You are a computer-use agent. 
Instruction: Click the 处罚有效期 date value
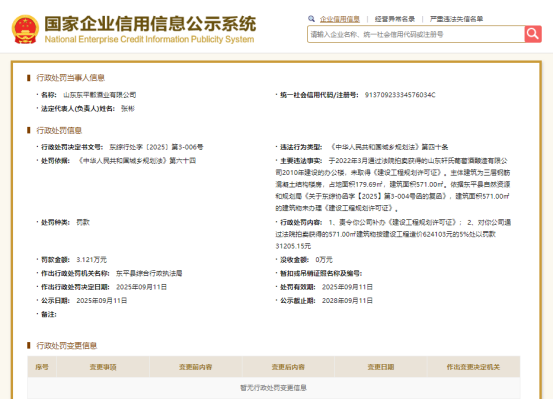pyautogui.click(x=347, y=287)
